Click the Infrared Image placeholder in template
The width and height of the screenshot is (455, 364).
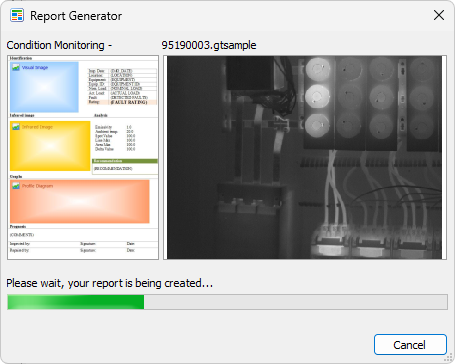click(50, 146)
